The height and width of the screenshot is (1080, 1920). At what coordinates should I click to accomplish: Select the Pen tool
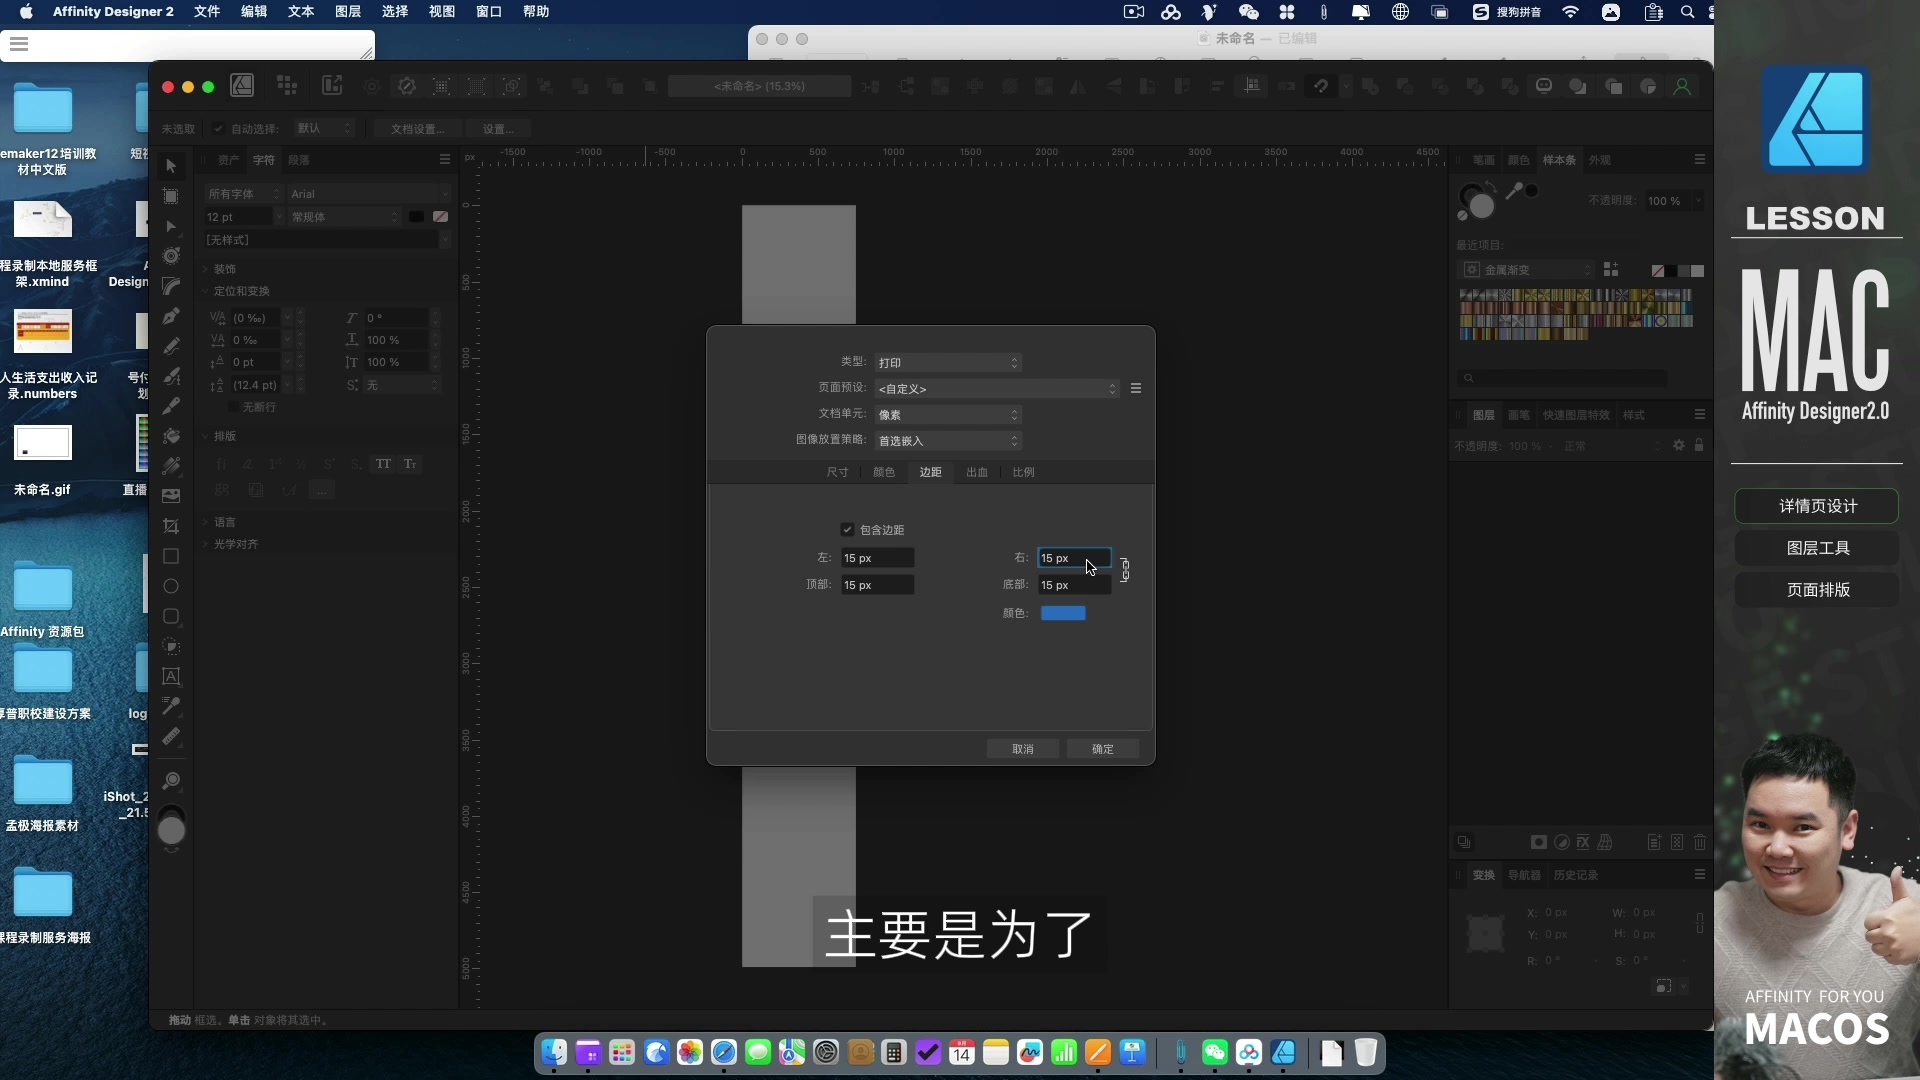171,316
